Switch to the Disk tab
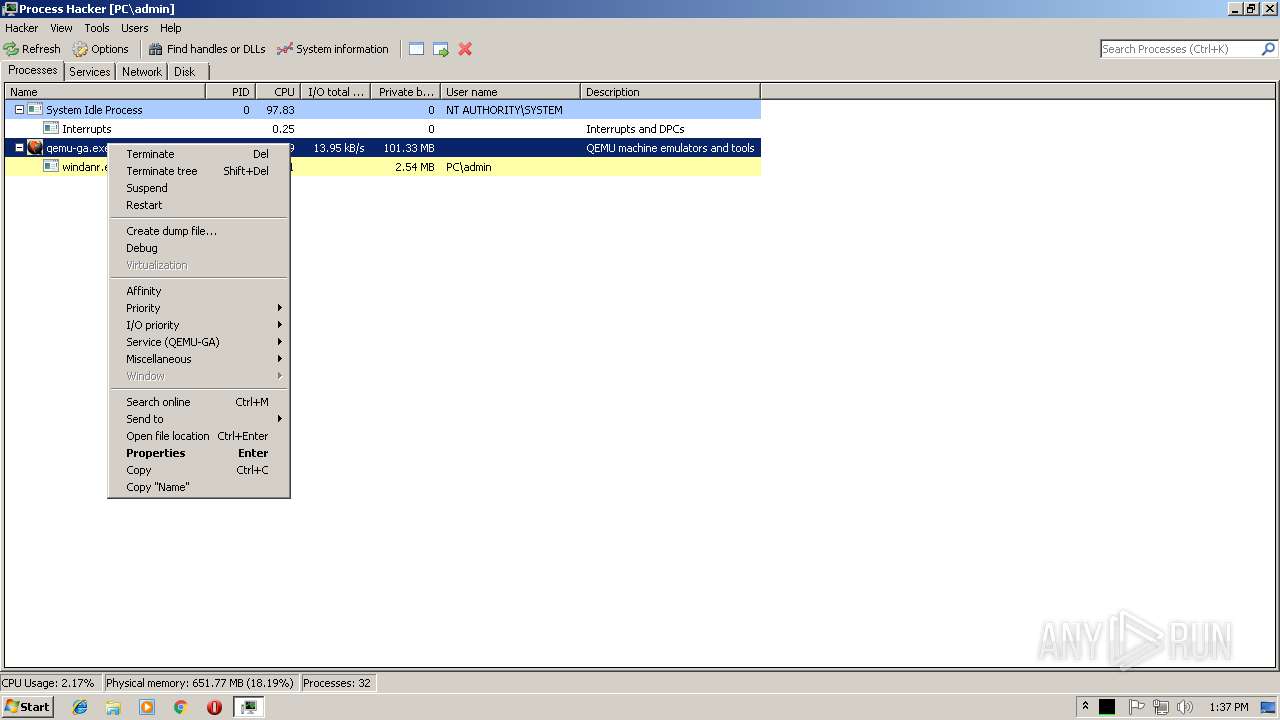The image size is (1280, 720). (x=185, y=72)
